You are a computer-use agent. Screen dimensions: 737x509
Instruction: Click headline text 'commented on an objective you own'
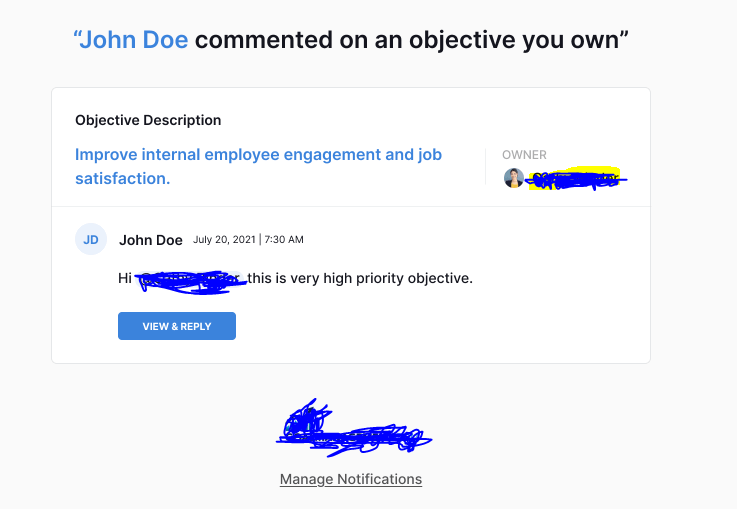click(x=407, y=40)
